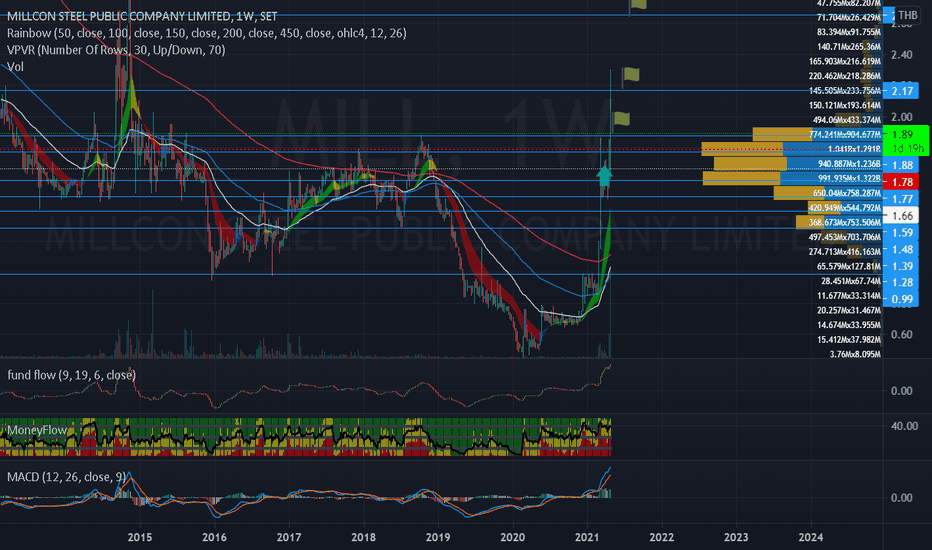Click the 2016 label on time axis
932x550 pixels.
[x=214, y=538]
